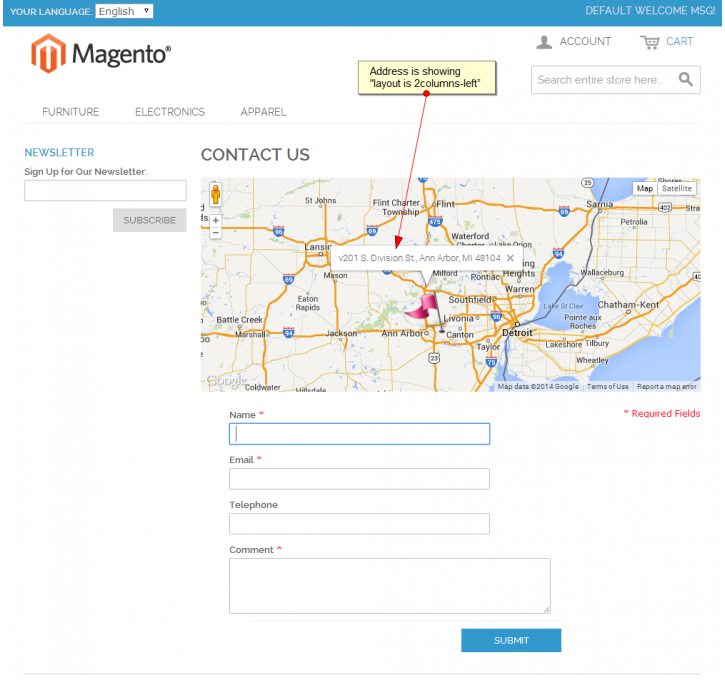Open the shopping Cart icon

pos(650,42)
